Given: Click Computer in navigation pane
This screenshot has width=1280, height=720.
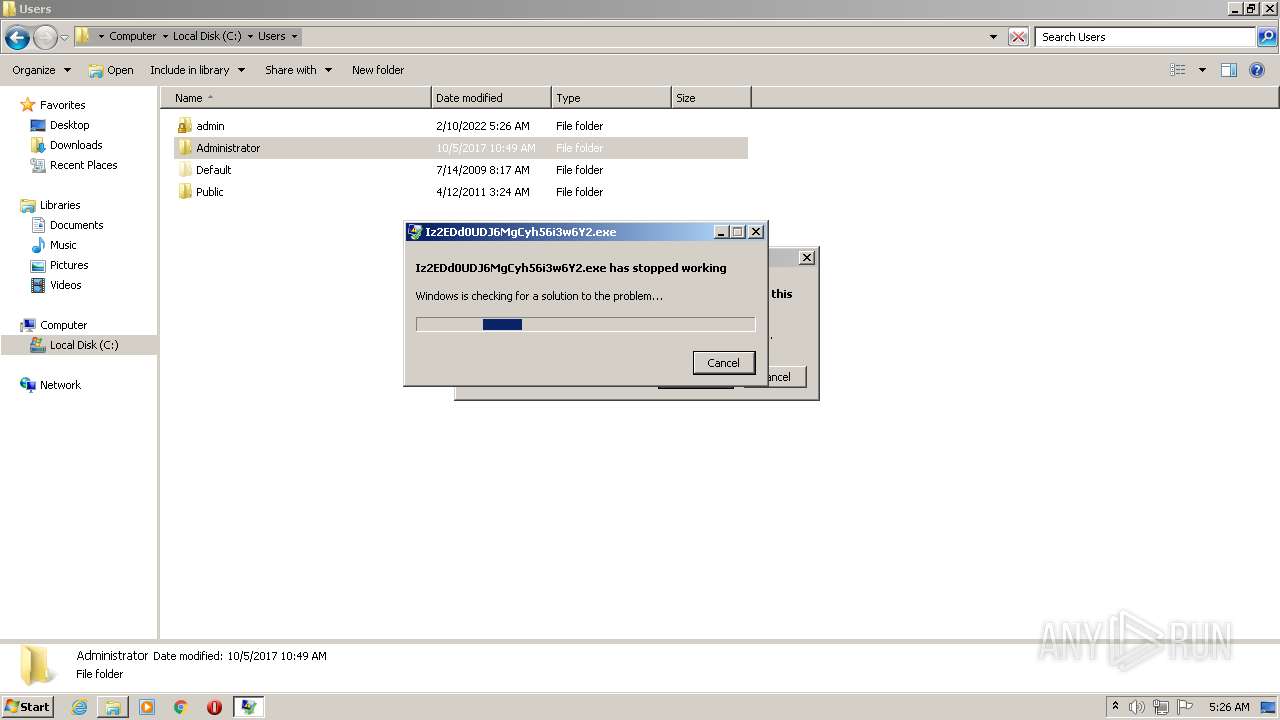Looking at the screenshot, I should click(63, 325).
